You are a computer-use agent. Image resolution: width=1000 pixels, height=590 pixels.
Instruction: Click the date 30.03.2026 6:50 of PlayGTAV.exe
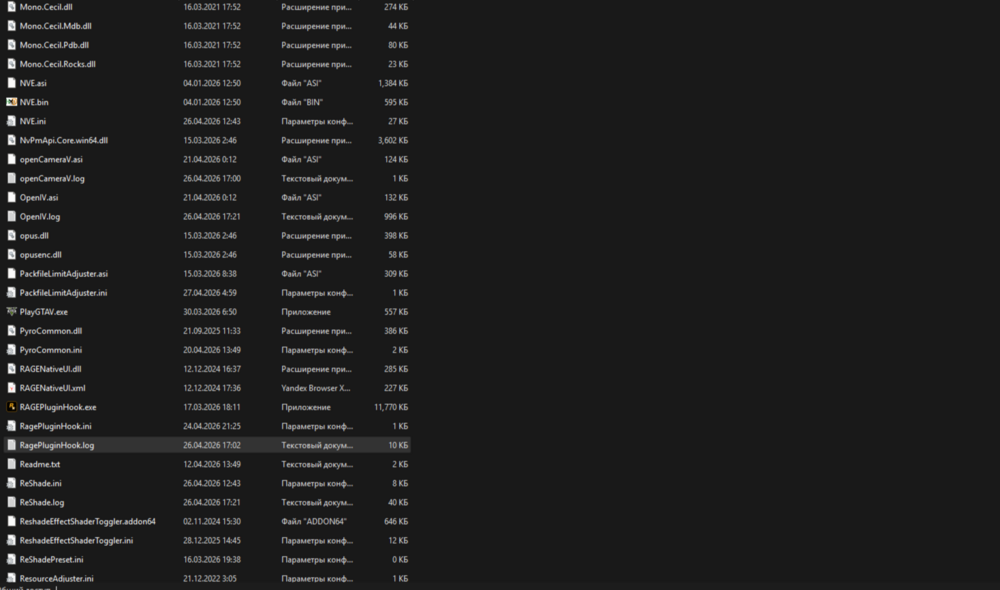coord(210,312)
